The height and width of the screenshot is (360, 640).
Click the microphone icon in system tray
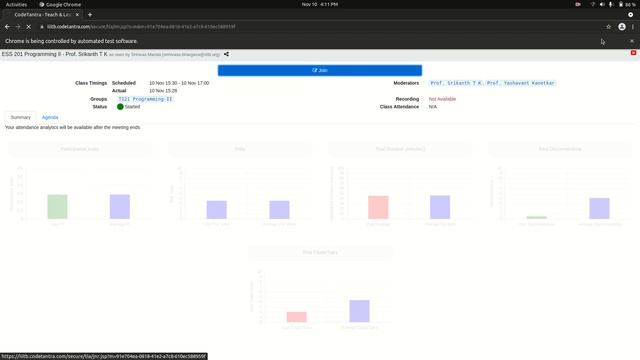[611, 4]
